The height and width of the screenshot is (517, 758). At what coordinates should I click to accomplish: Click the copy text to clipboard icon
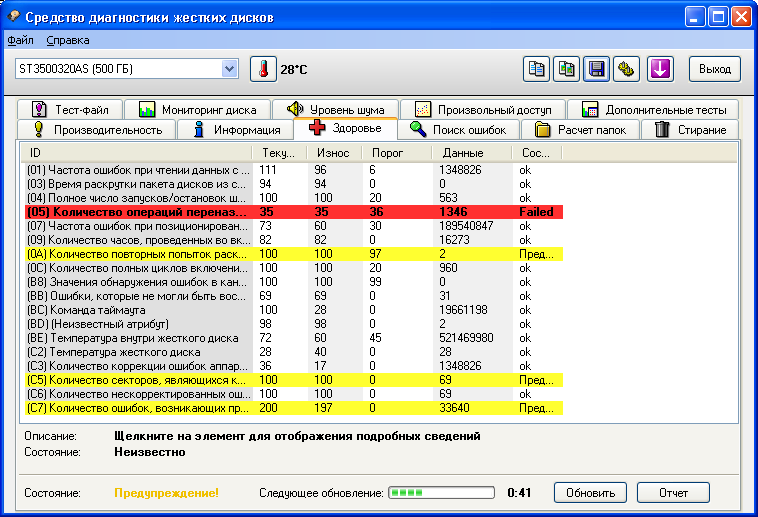pos(537,69)
